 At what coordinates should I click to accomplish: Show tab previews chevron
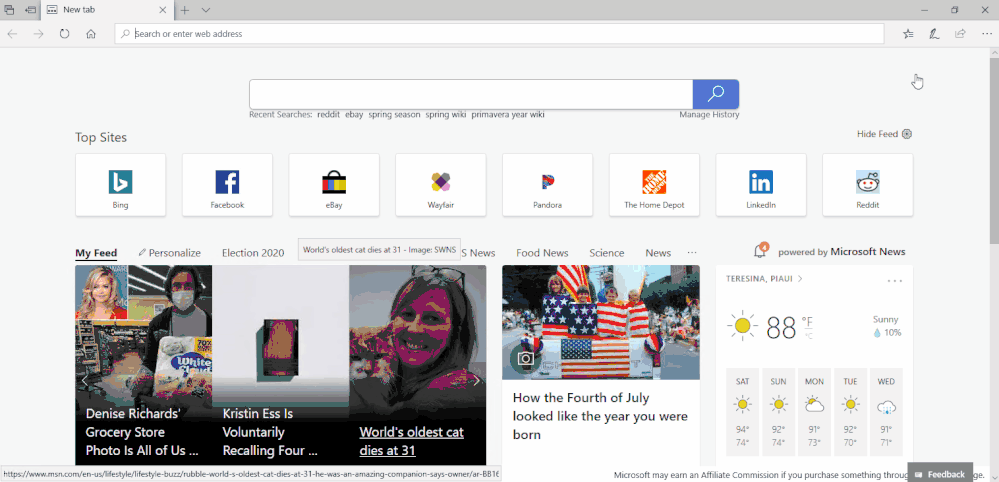(x=206, y=10)
